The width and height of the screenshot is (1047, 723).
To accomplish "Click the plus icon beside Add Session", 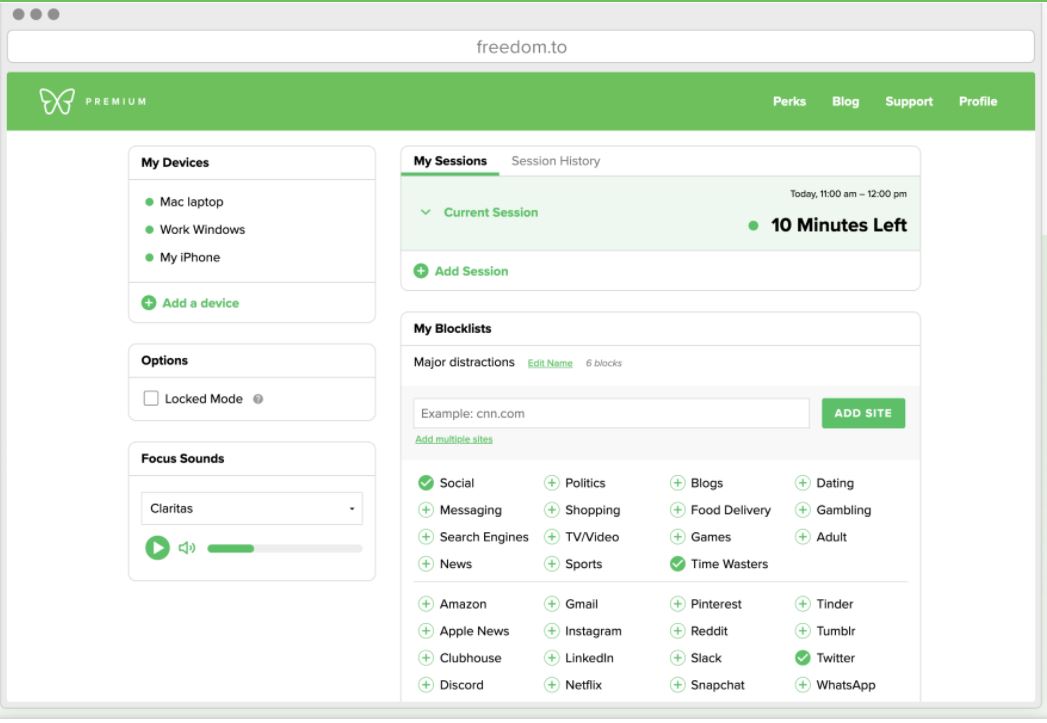I will (x=421, y=271).
